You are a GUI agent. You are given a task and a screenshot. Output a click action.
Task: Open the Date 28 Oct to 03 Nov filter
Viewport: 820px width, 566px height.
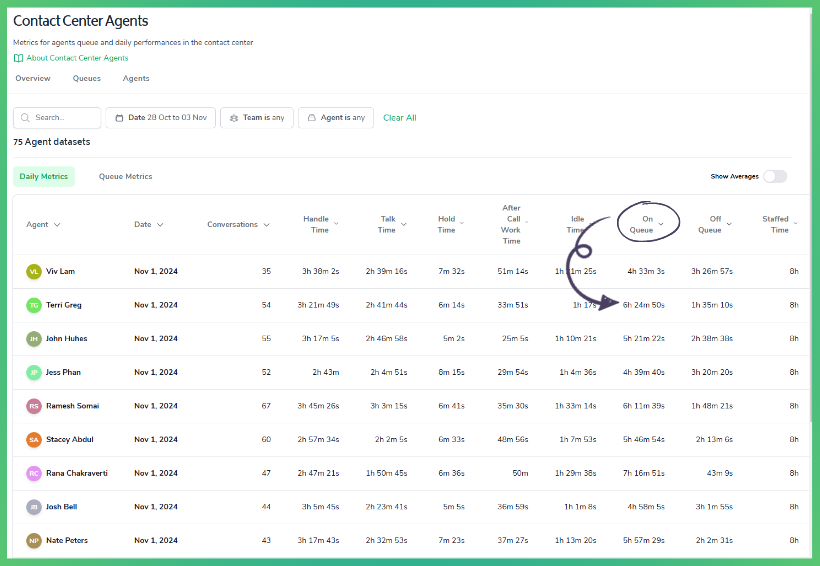tap(161, 118)
